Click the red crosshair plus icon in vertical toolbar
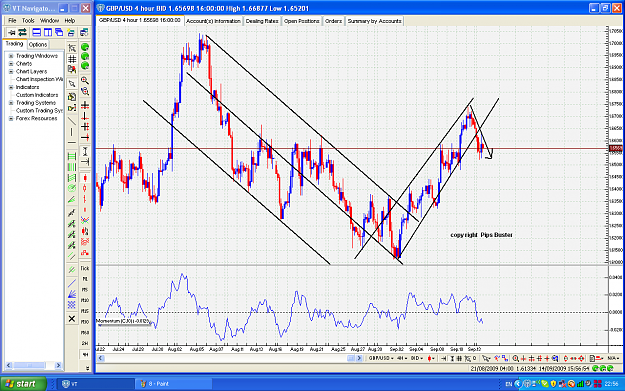This screenshot has height=391, width=625. 85,105
